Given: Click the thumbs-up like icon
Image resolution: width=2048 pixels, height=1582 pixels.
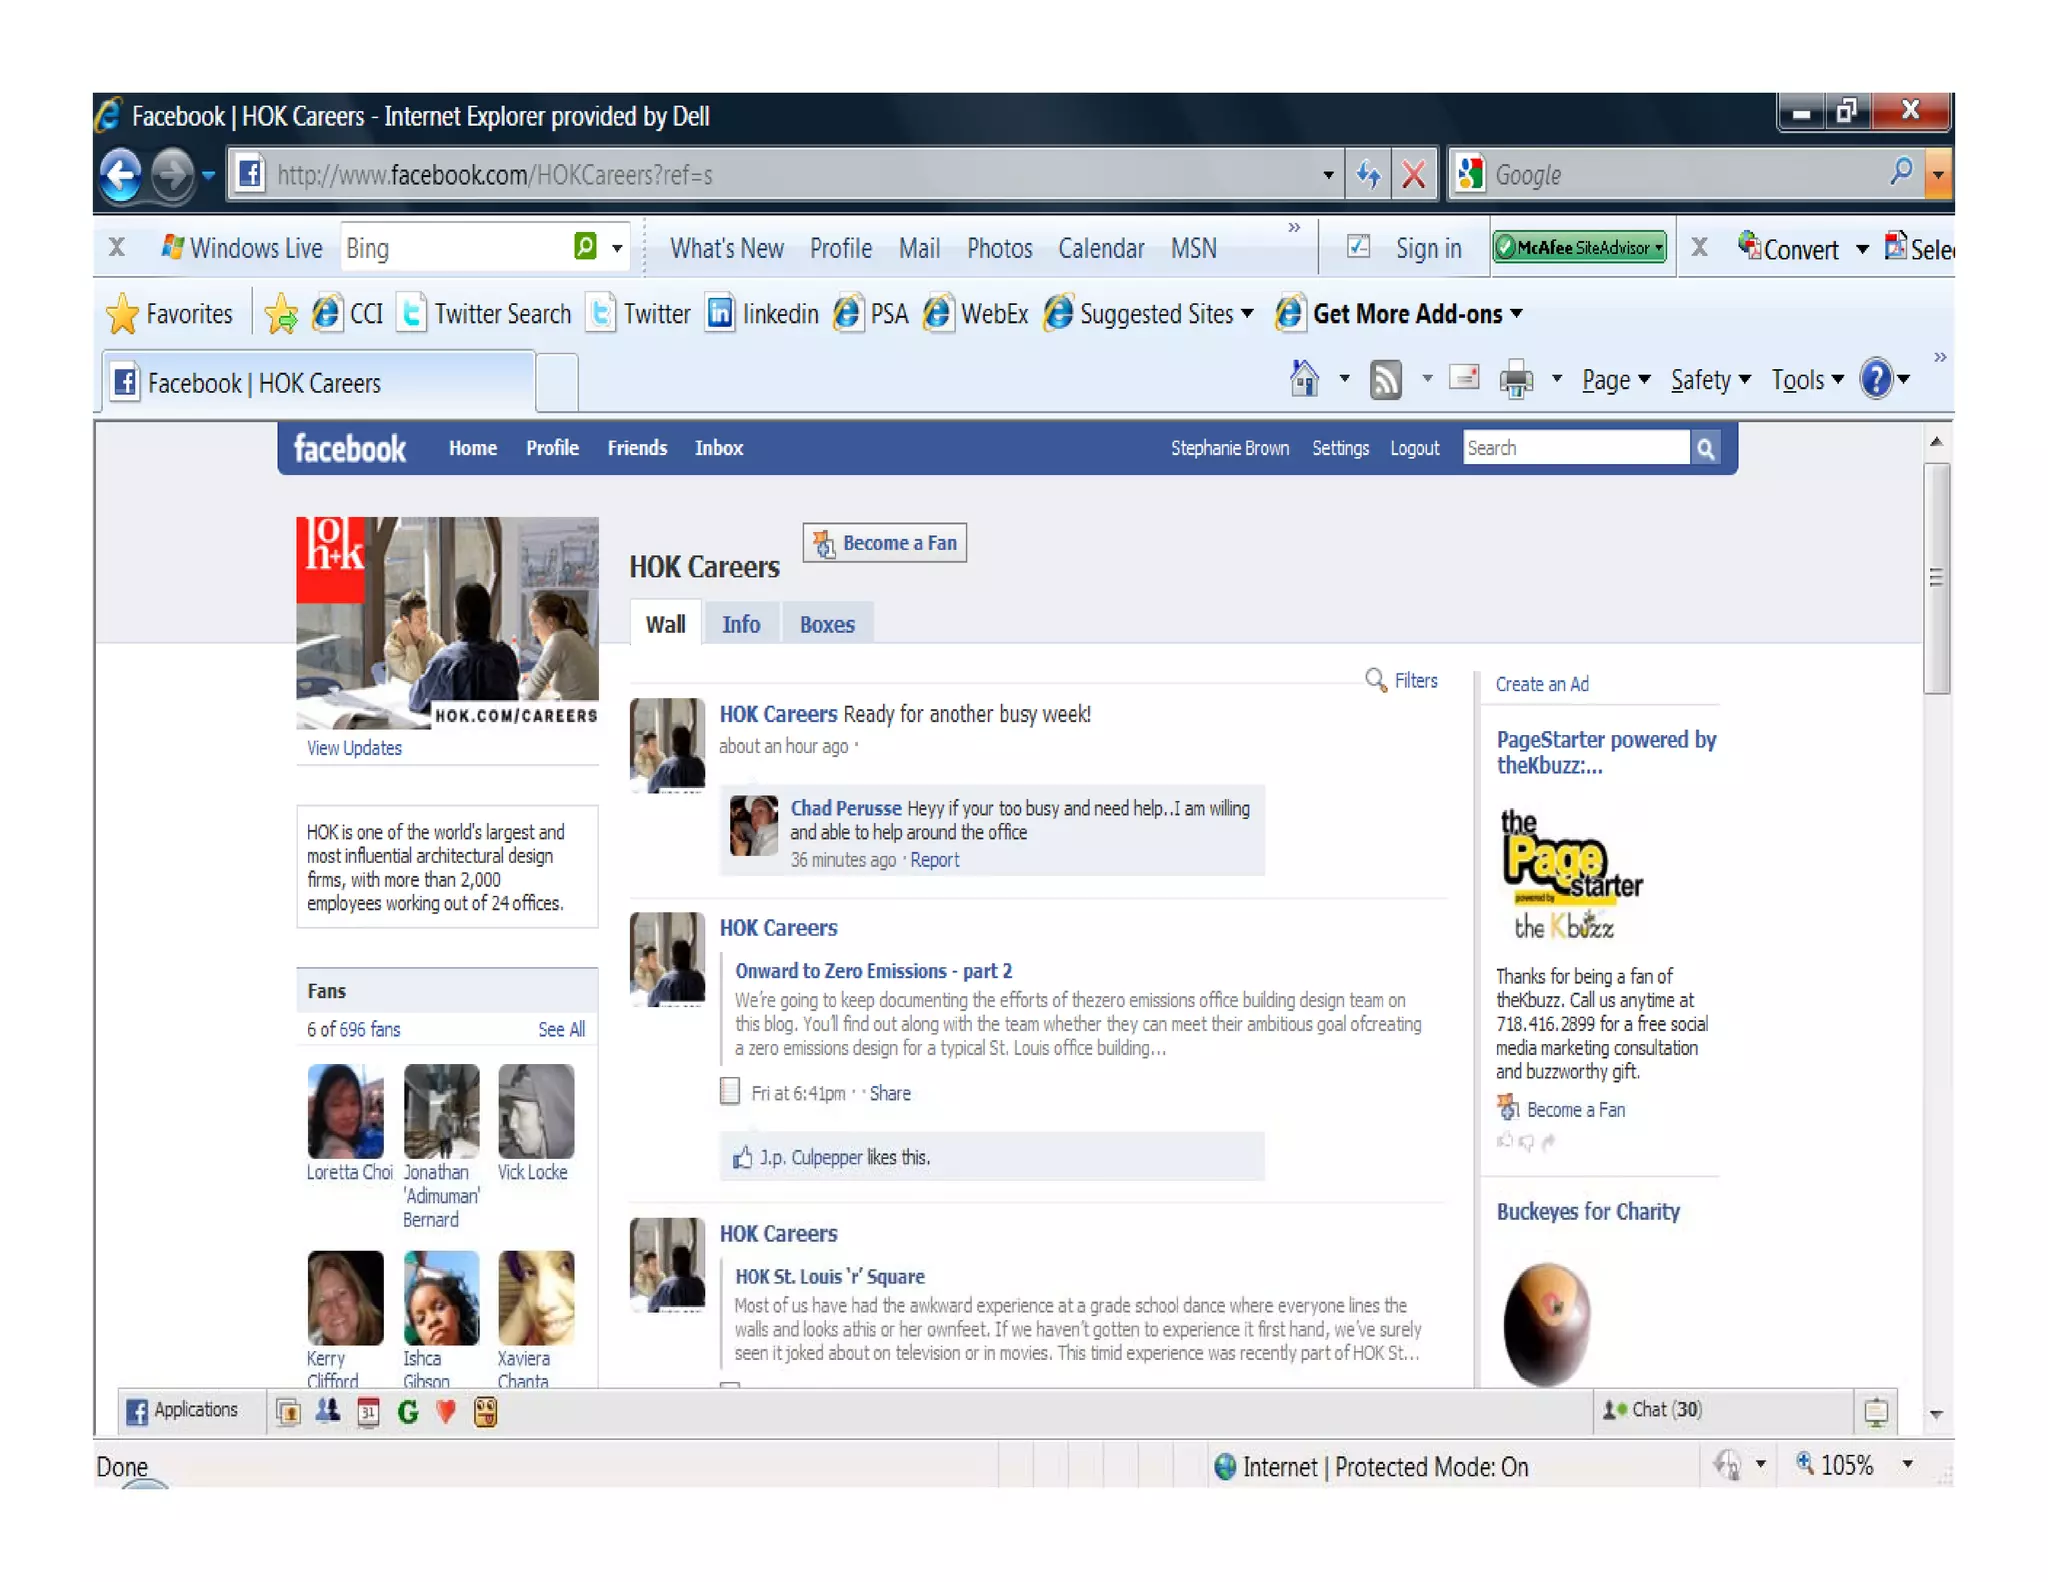Looking at the screenshot, I should 742,1157.
